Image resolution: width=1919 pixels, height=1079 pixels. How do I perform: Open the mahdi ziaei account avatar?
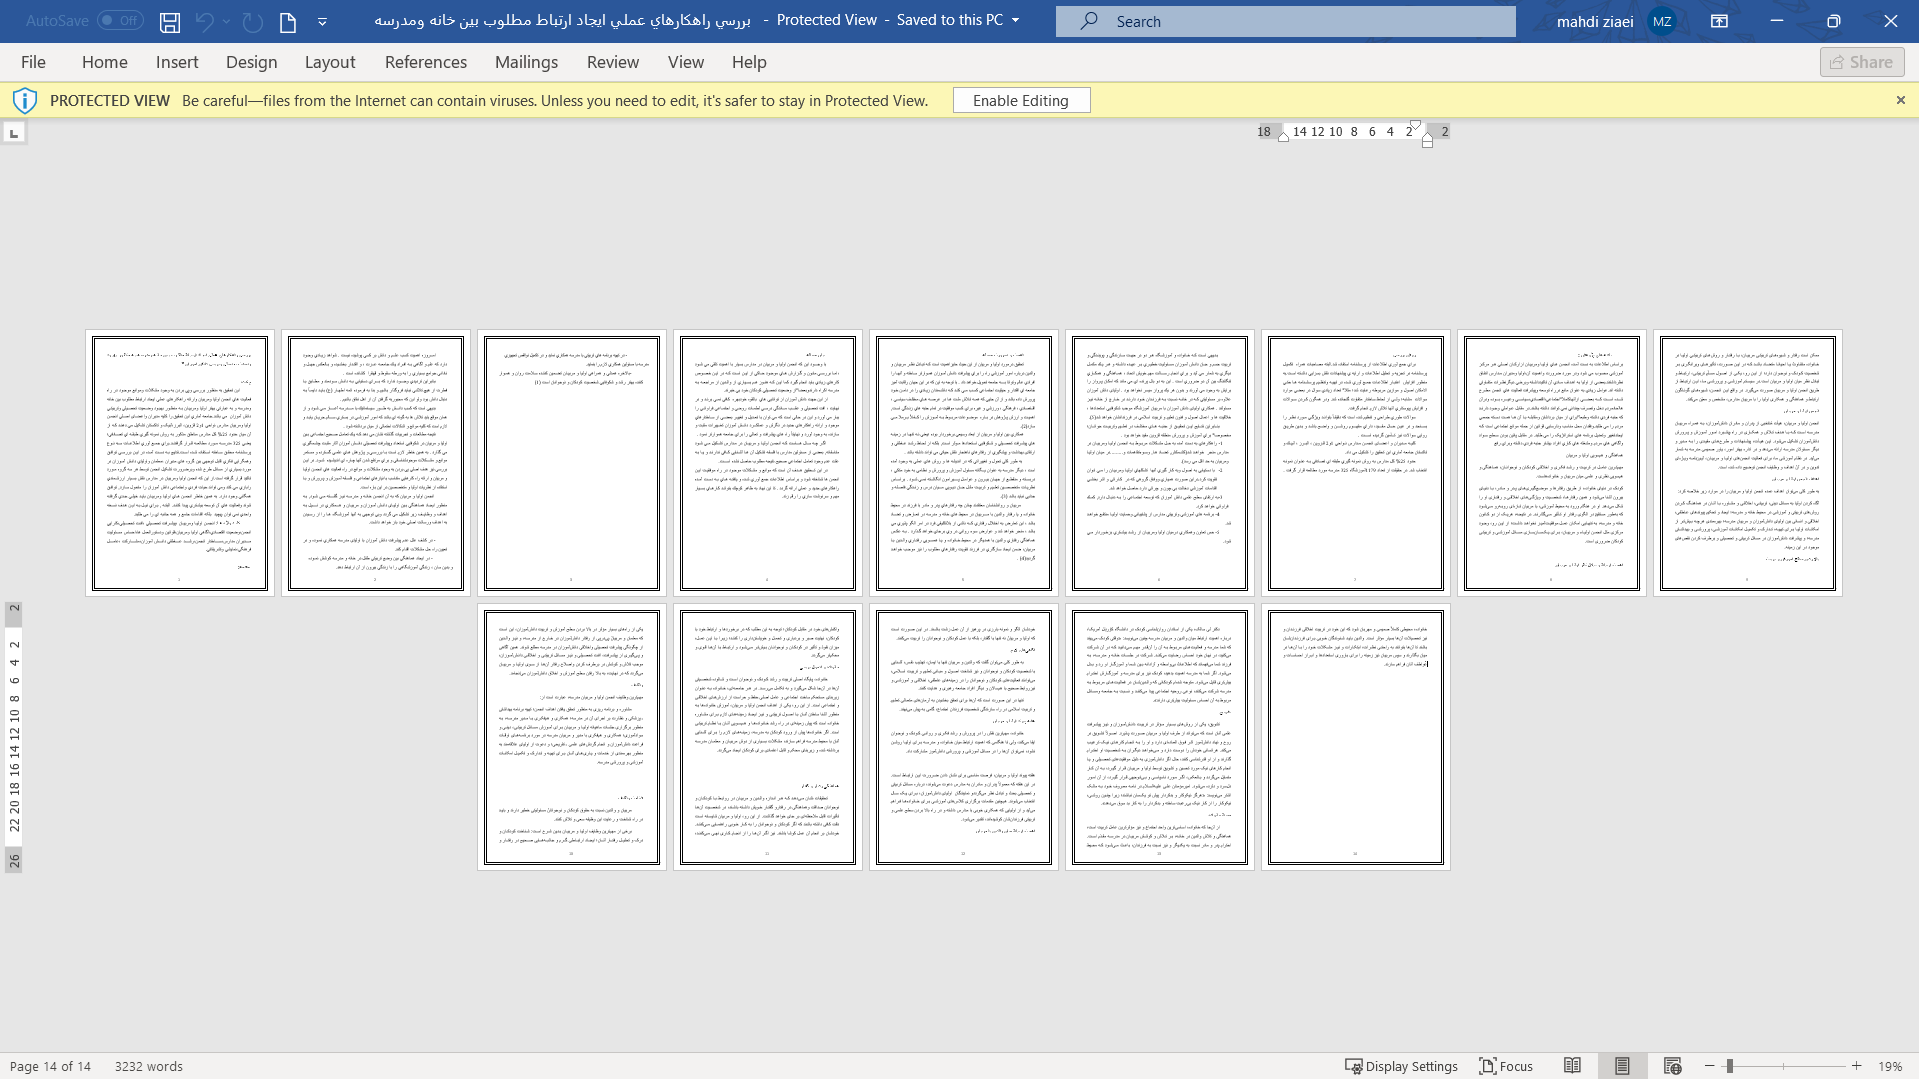click(1662, 21)
